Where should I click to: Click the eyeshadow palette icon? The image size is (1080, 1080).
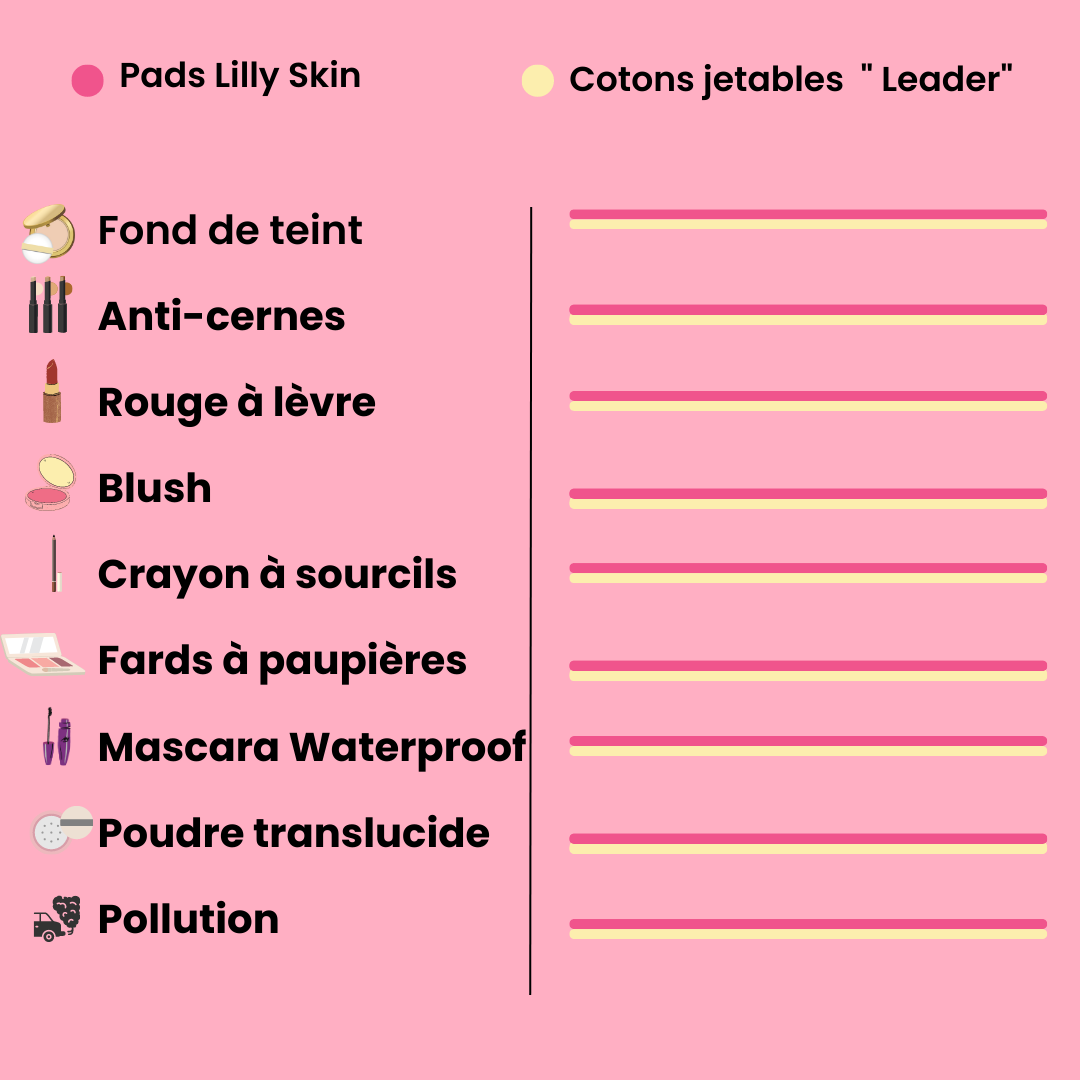[x=43, y=654]
